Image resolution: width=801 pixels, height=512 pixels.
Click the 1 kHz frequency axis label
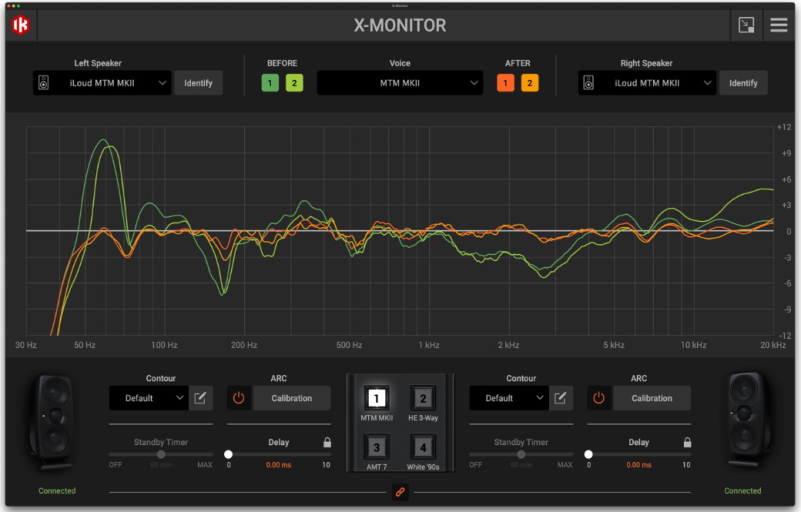point(429,345)
